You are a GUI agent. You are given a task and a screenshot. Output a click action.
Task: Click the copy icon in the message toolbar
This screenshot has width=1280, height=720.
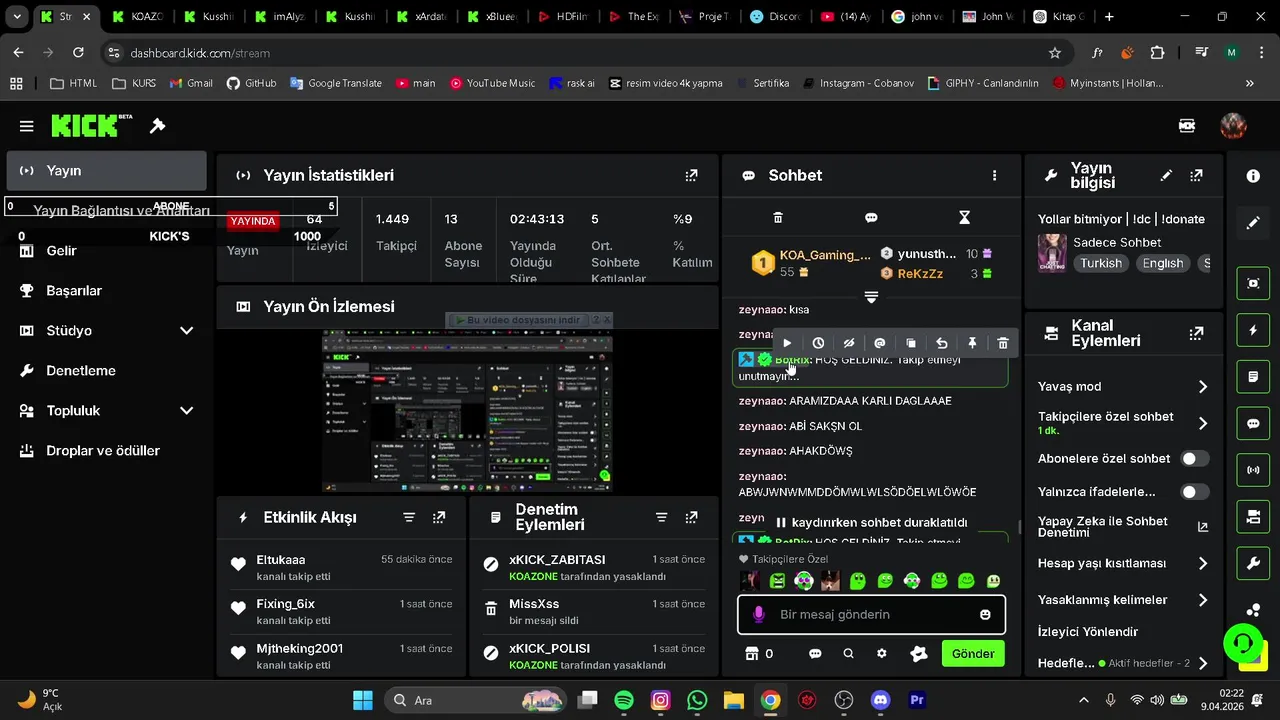911,343
